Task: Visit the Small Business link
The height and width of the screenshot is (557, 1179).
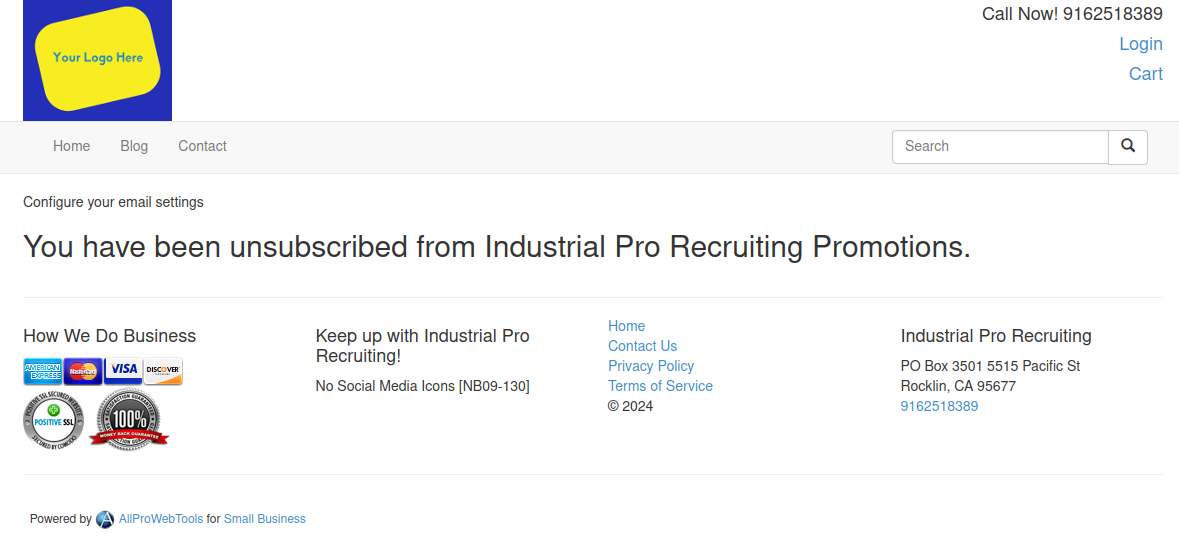Action: coord(265,519)
